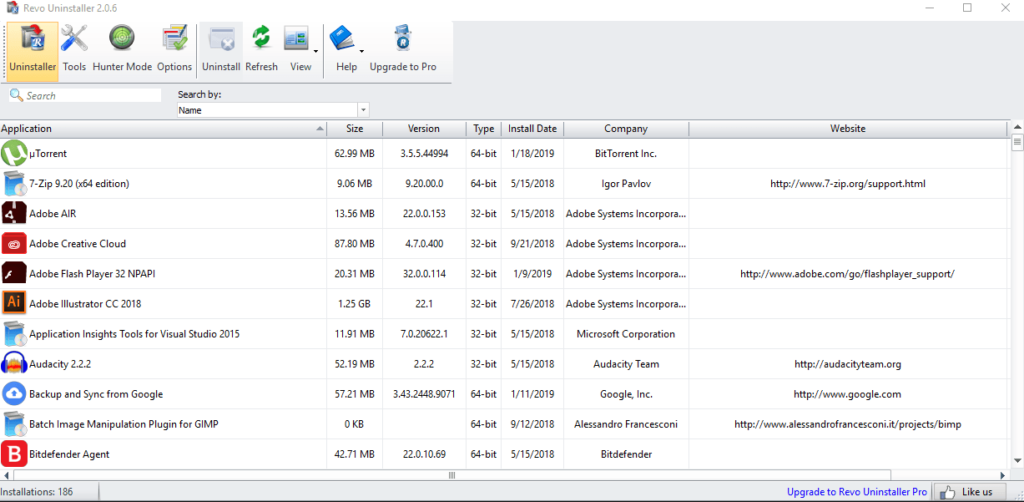Click the Igor Pavlov company cell
The height and width of the screenshot is (502, 1024).
pyautogui.click(x=626, y=184)
